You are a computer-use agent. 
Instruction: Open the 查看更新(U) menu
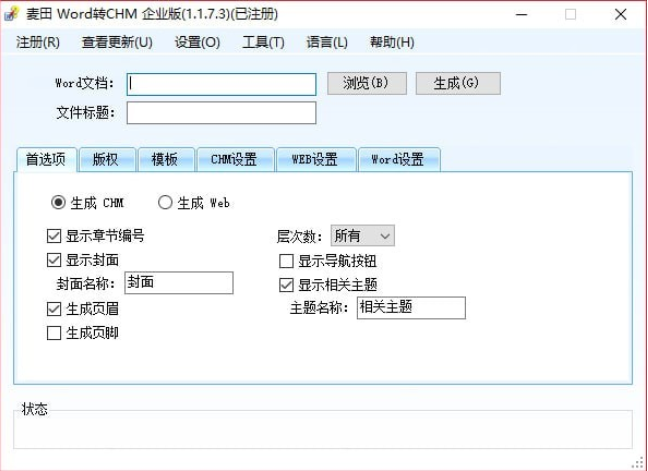(117, 42)
